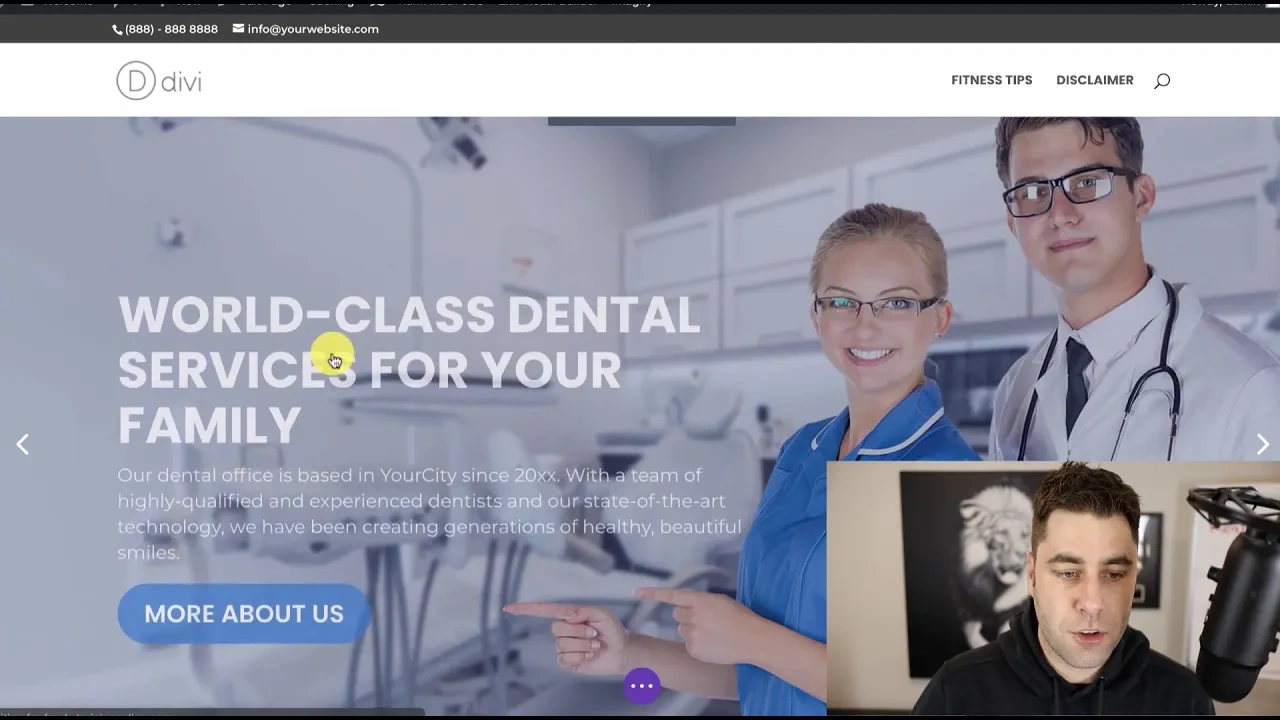Click the Divi logo in the header
1280x720 pixels.
tap(158, 81)
